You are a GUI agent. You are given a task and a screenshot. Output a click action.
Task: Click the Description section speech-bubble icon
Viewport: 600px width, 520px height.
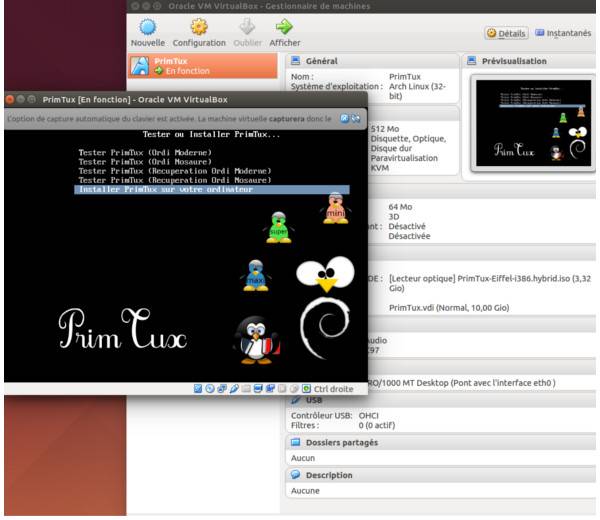tap(295, 475)
